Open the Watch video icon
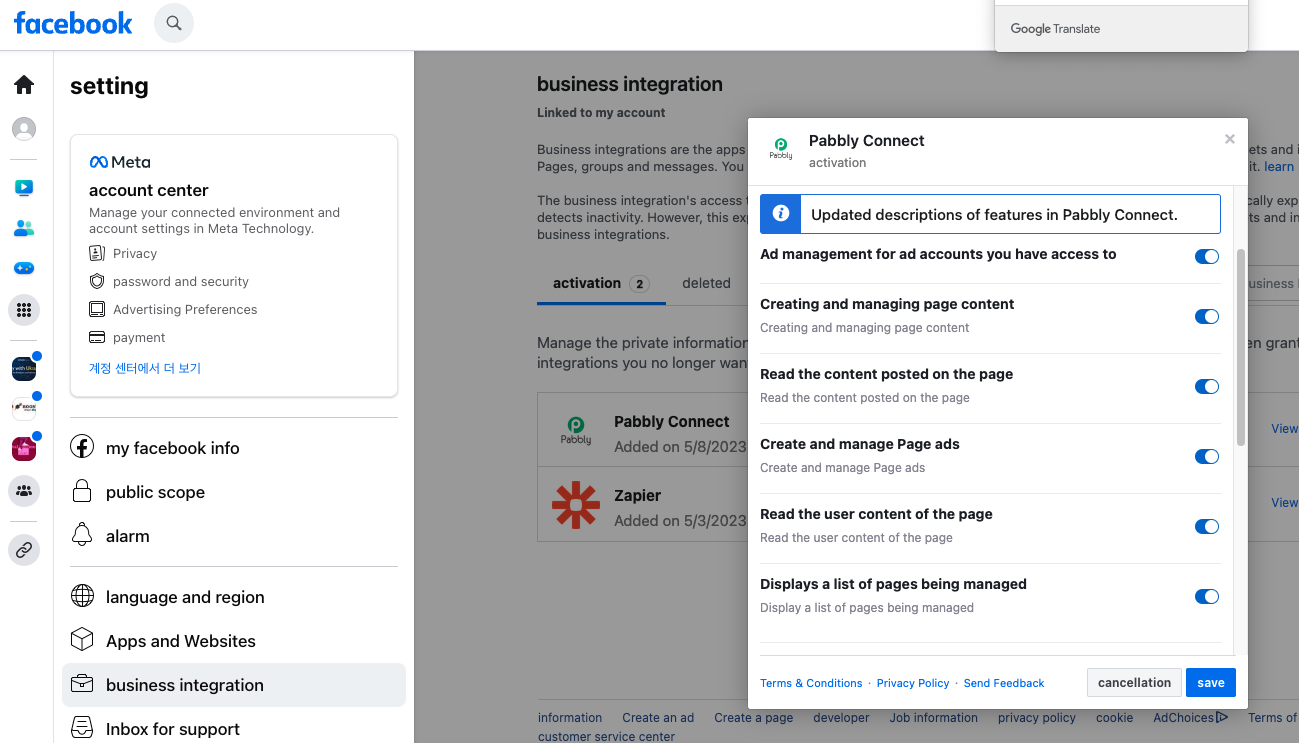1299x743 pixels. [24, 187]
